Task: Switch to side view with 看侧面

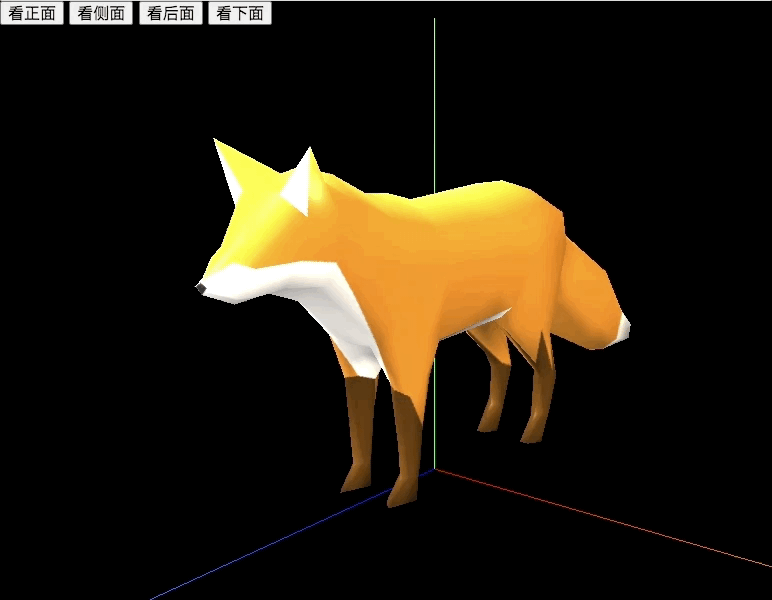Action: click(101, 13)
